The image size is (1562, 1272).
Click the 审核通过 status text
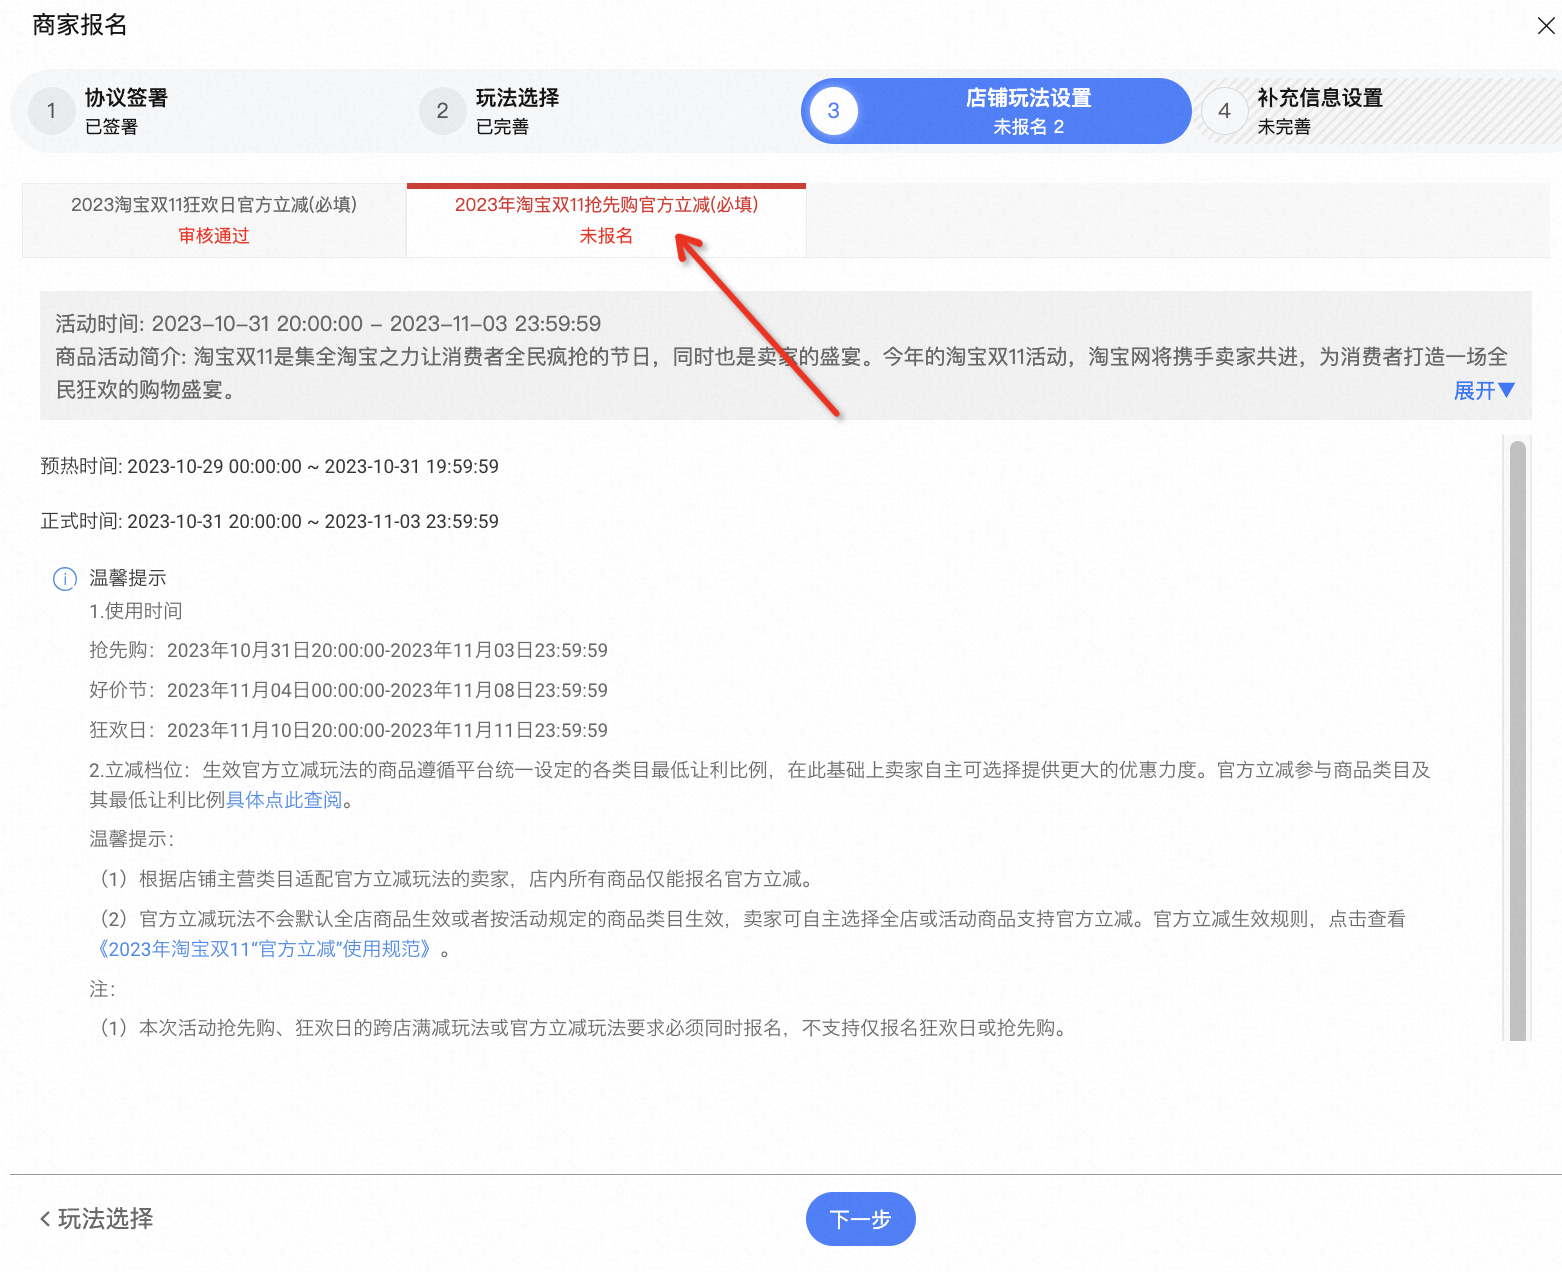point(214,236)
